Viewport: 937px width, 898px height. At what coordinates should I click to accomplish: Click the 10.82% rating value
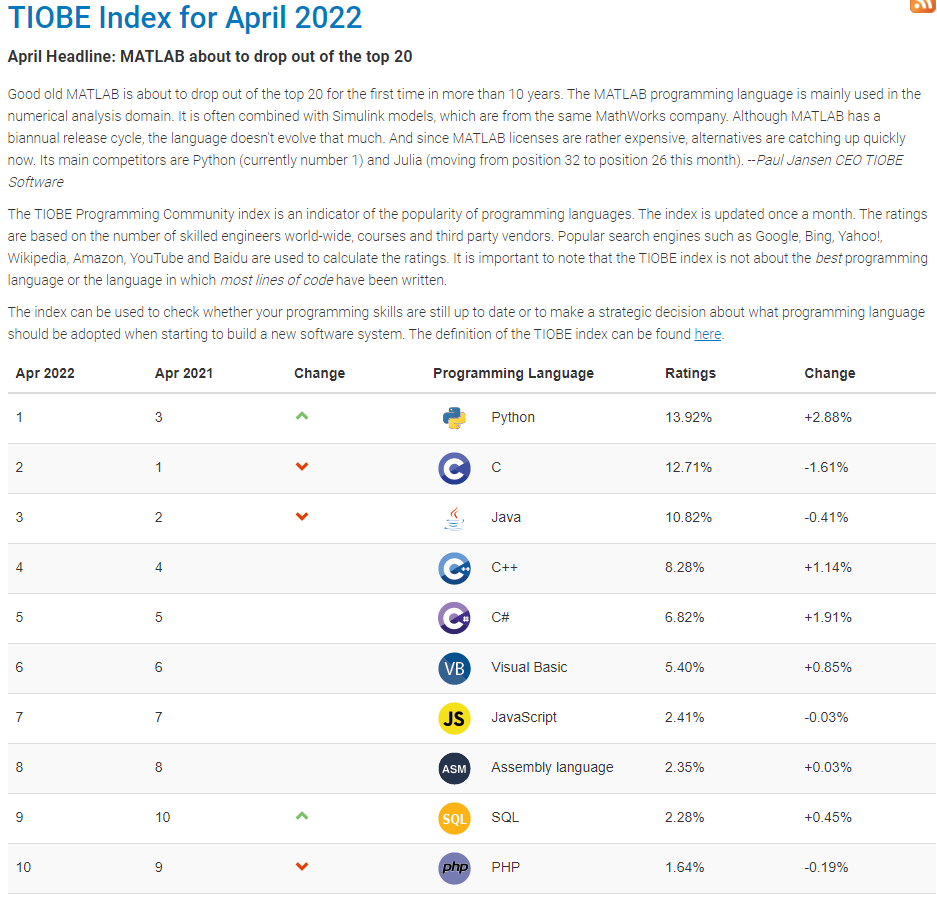(688, 517)
